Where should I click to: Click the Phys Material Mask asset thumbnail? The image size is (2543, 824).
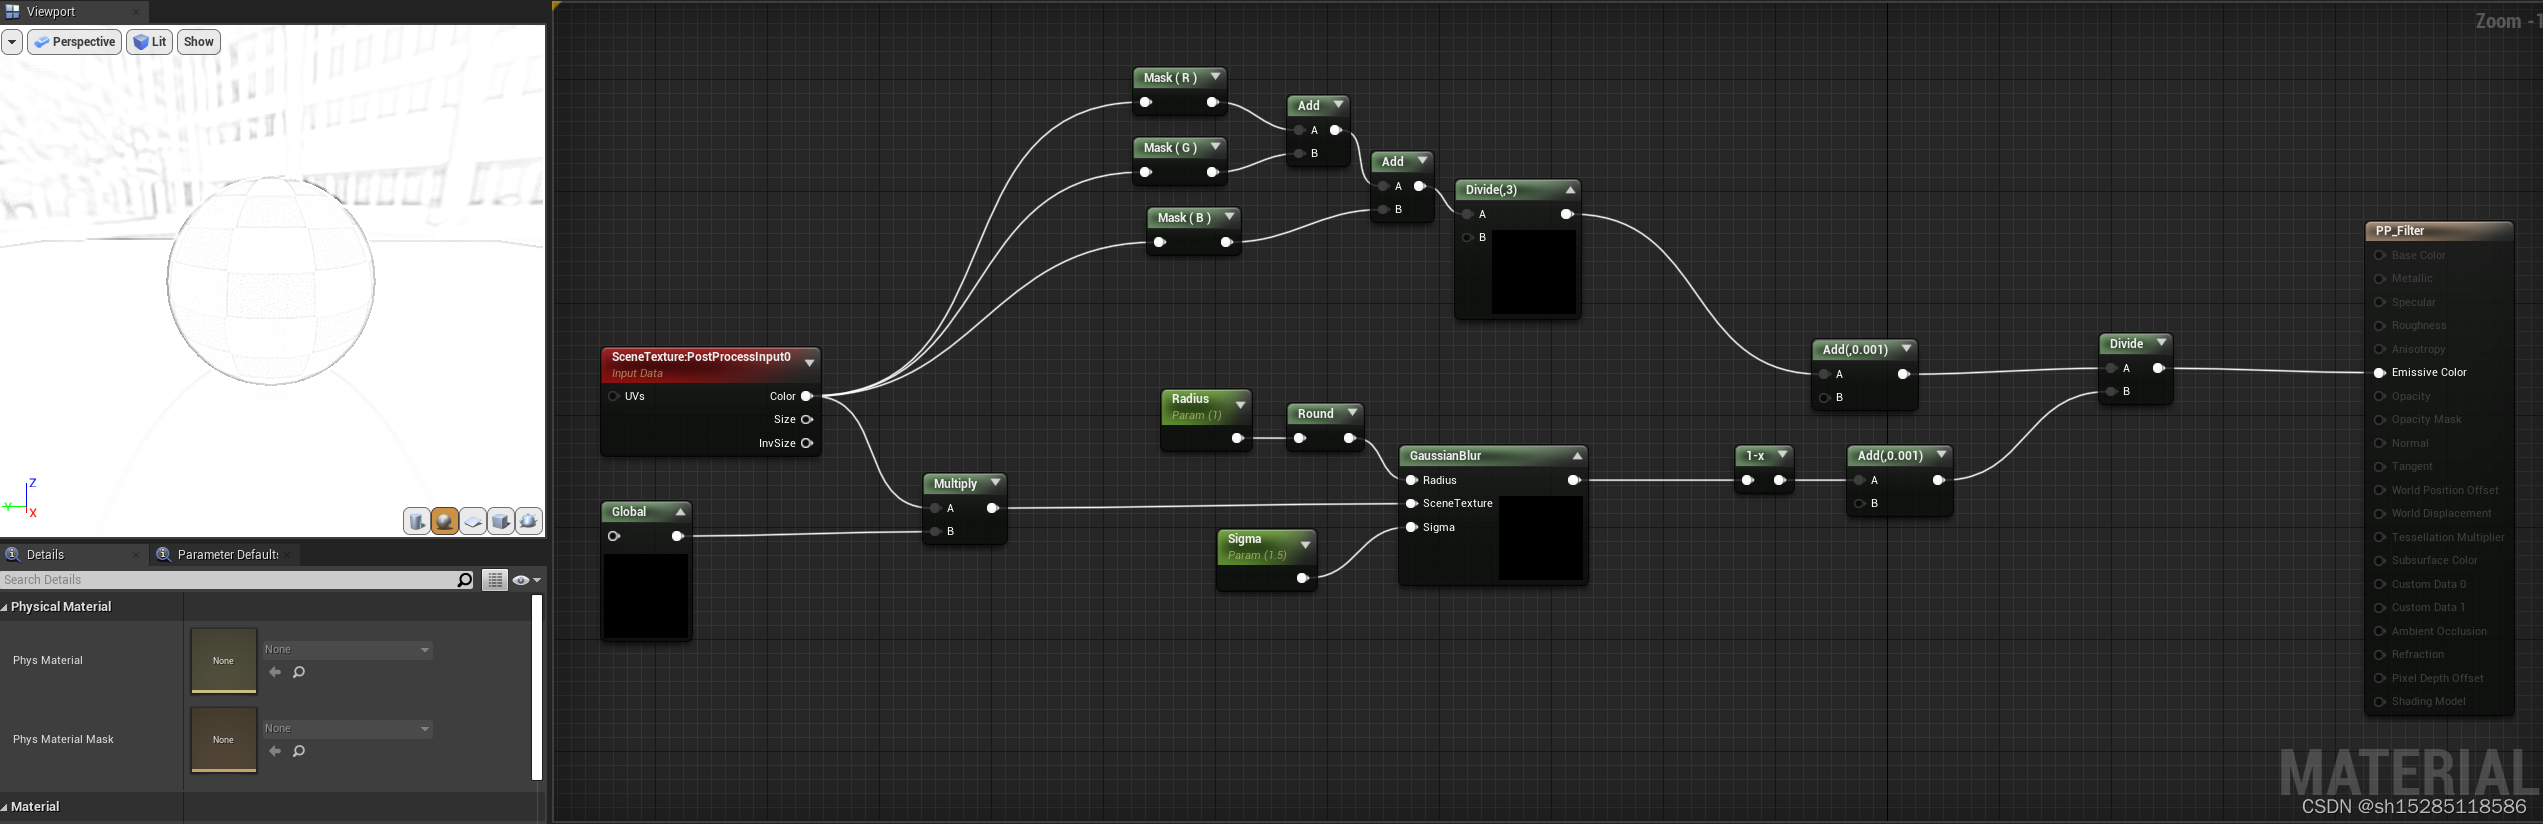[224, 740]
